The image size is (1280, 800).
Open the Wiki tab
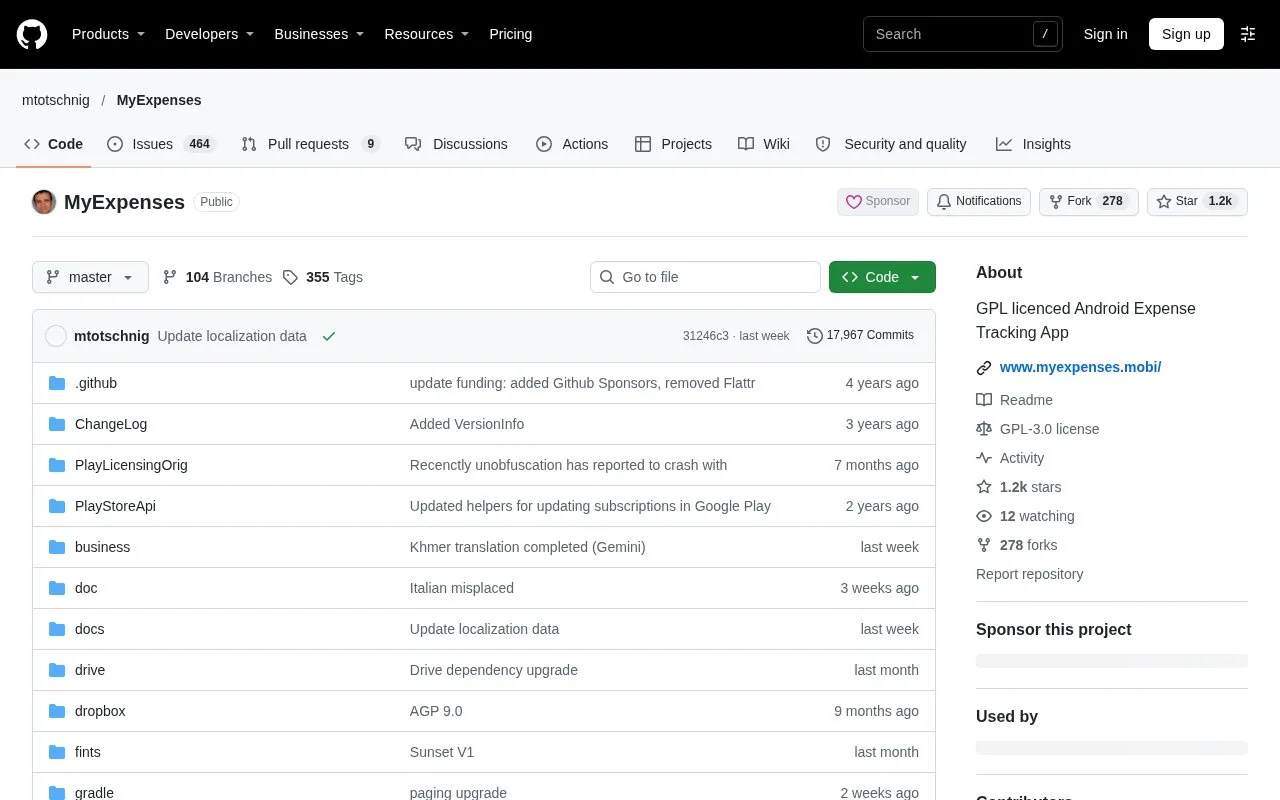click(764, 144)
